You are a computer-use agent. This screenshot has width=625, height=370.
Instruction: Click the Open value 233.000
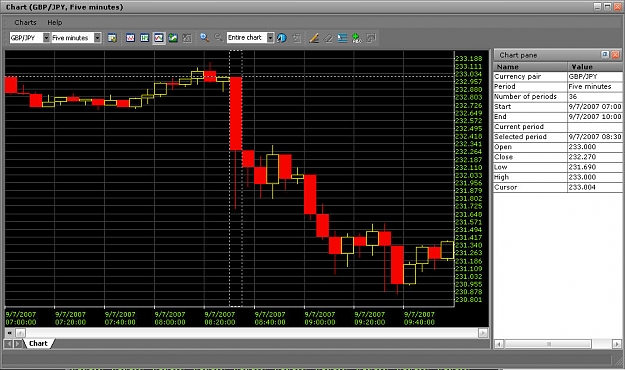tap(595, 147)
